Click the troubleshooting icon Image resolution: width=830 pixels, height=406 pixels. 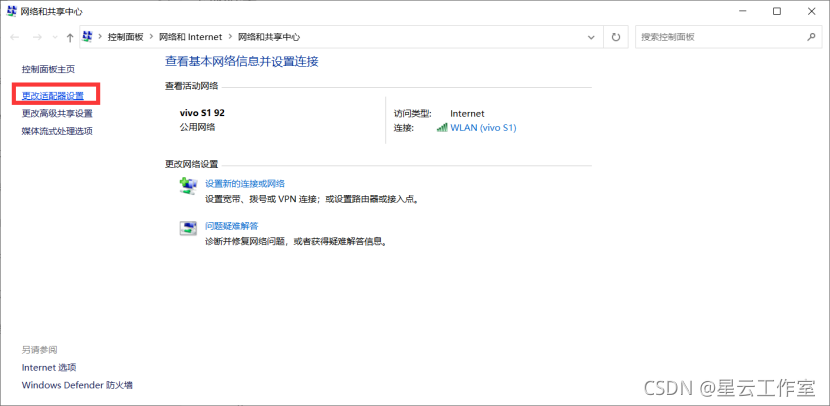[x=188, y=228]
